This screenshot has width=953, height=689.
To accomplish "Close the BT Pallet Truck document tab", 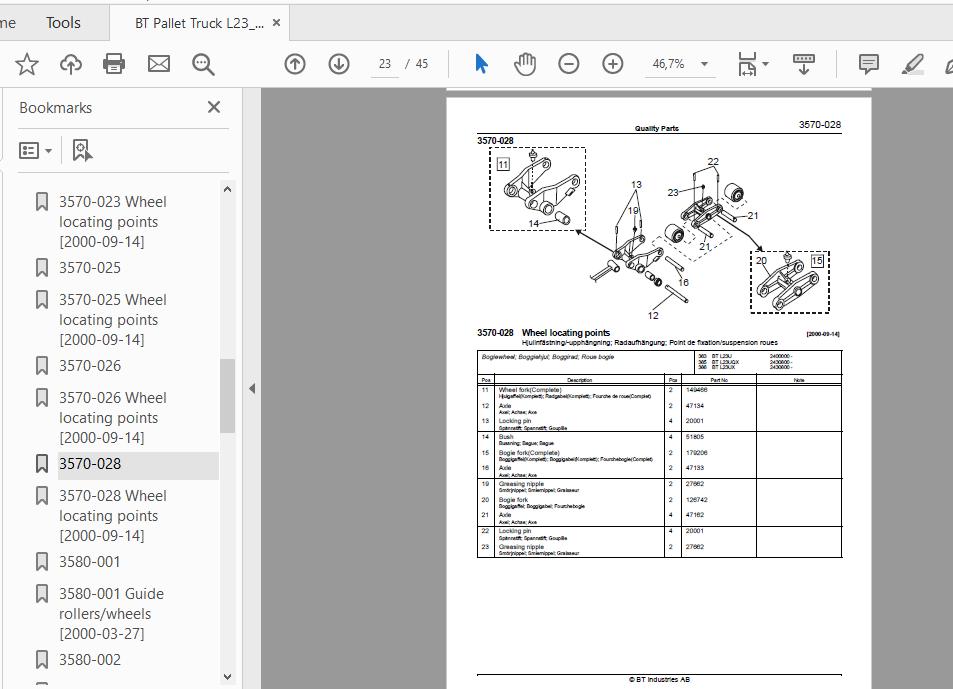I will click(x=277, y=23).
